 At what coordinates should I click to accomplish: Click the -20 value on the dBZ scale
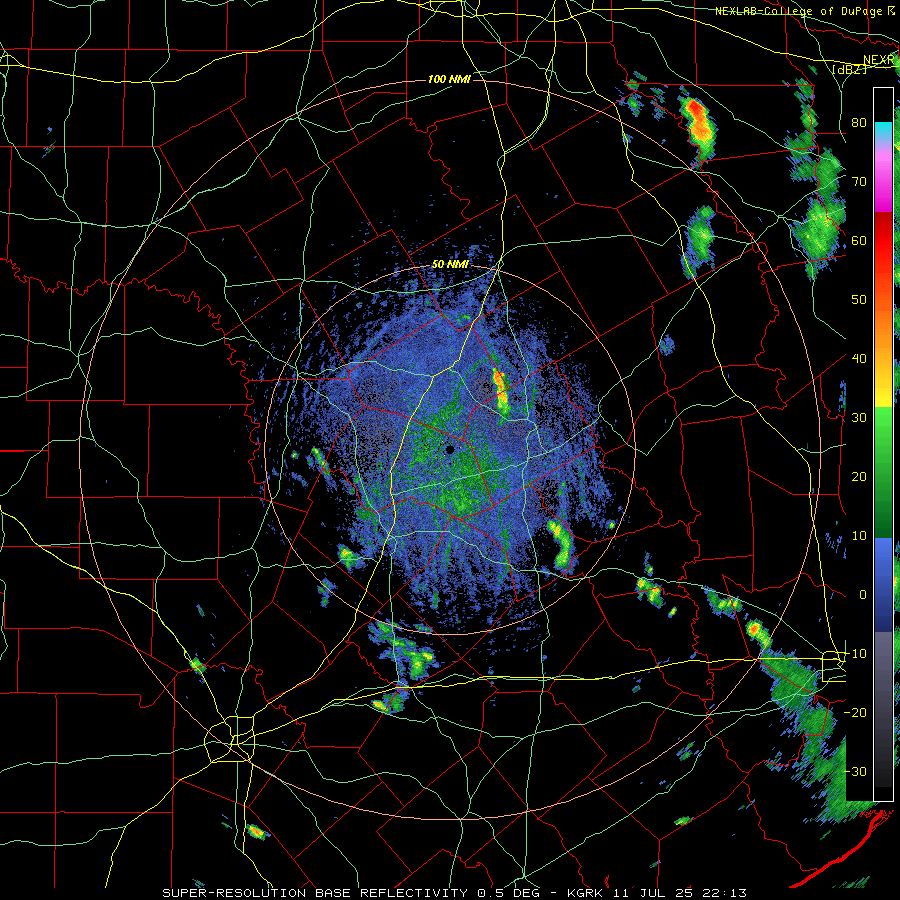click(856, 713)
